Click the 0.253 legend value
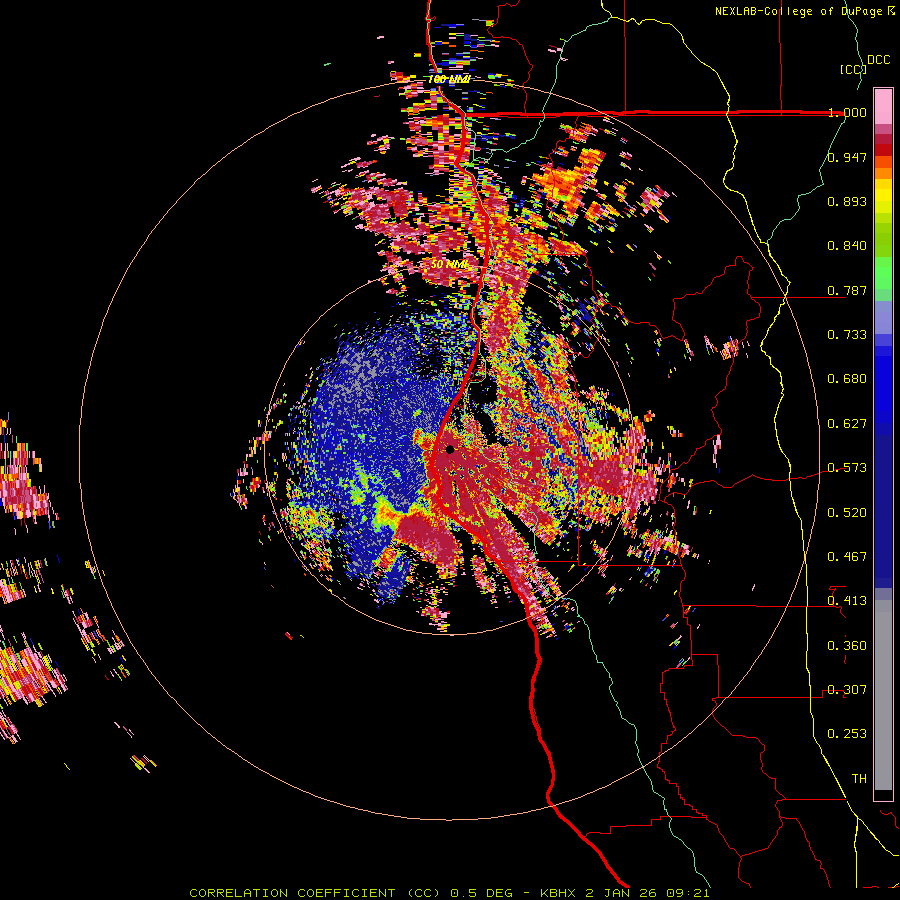This screenshot has height=900, width=900. [847, 734]
